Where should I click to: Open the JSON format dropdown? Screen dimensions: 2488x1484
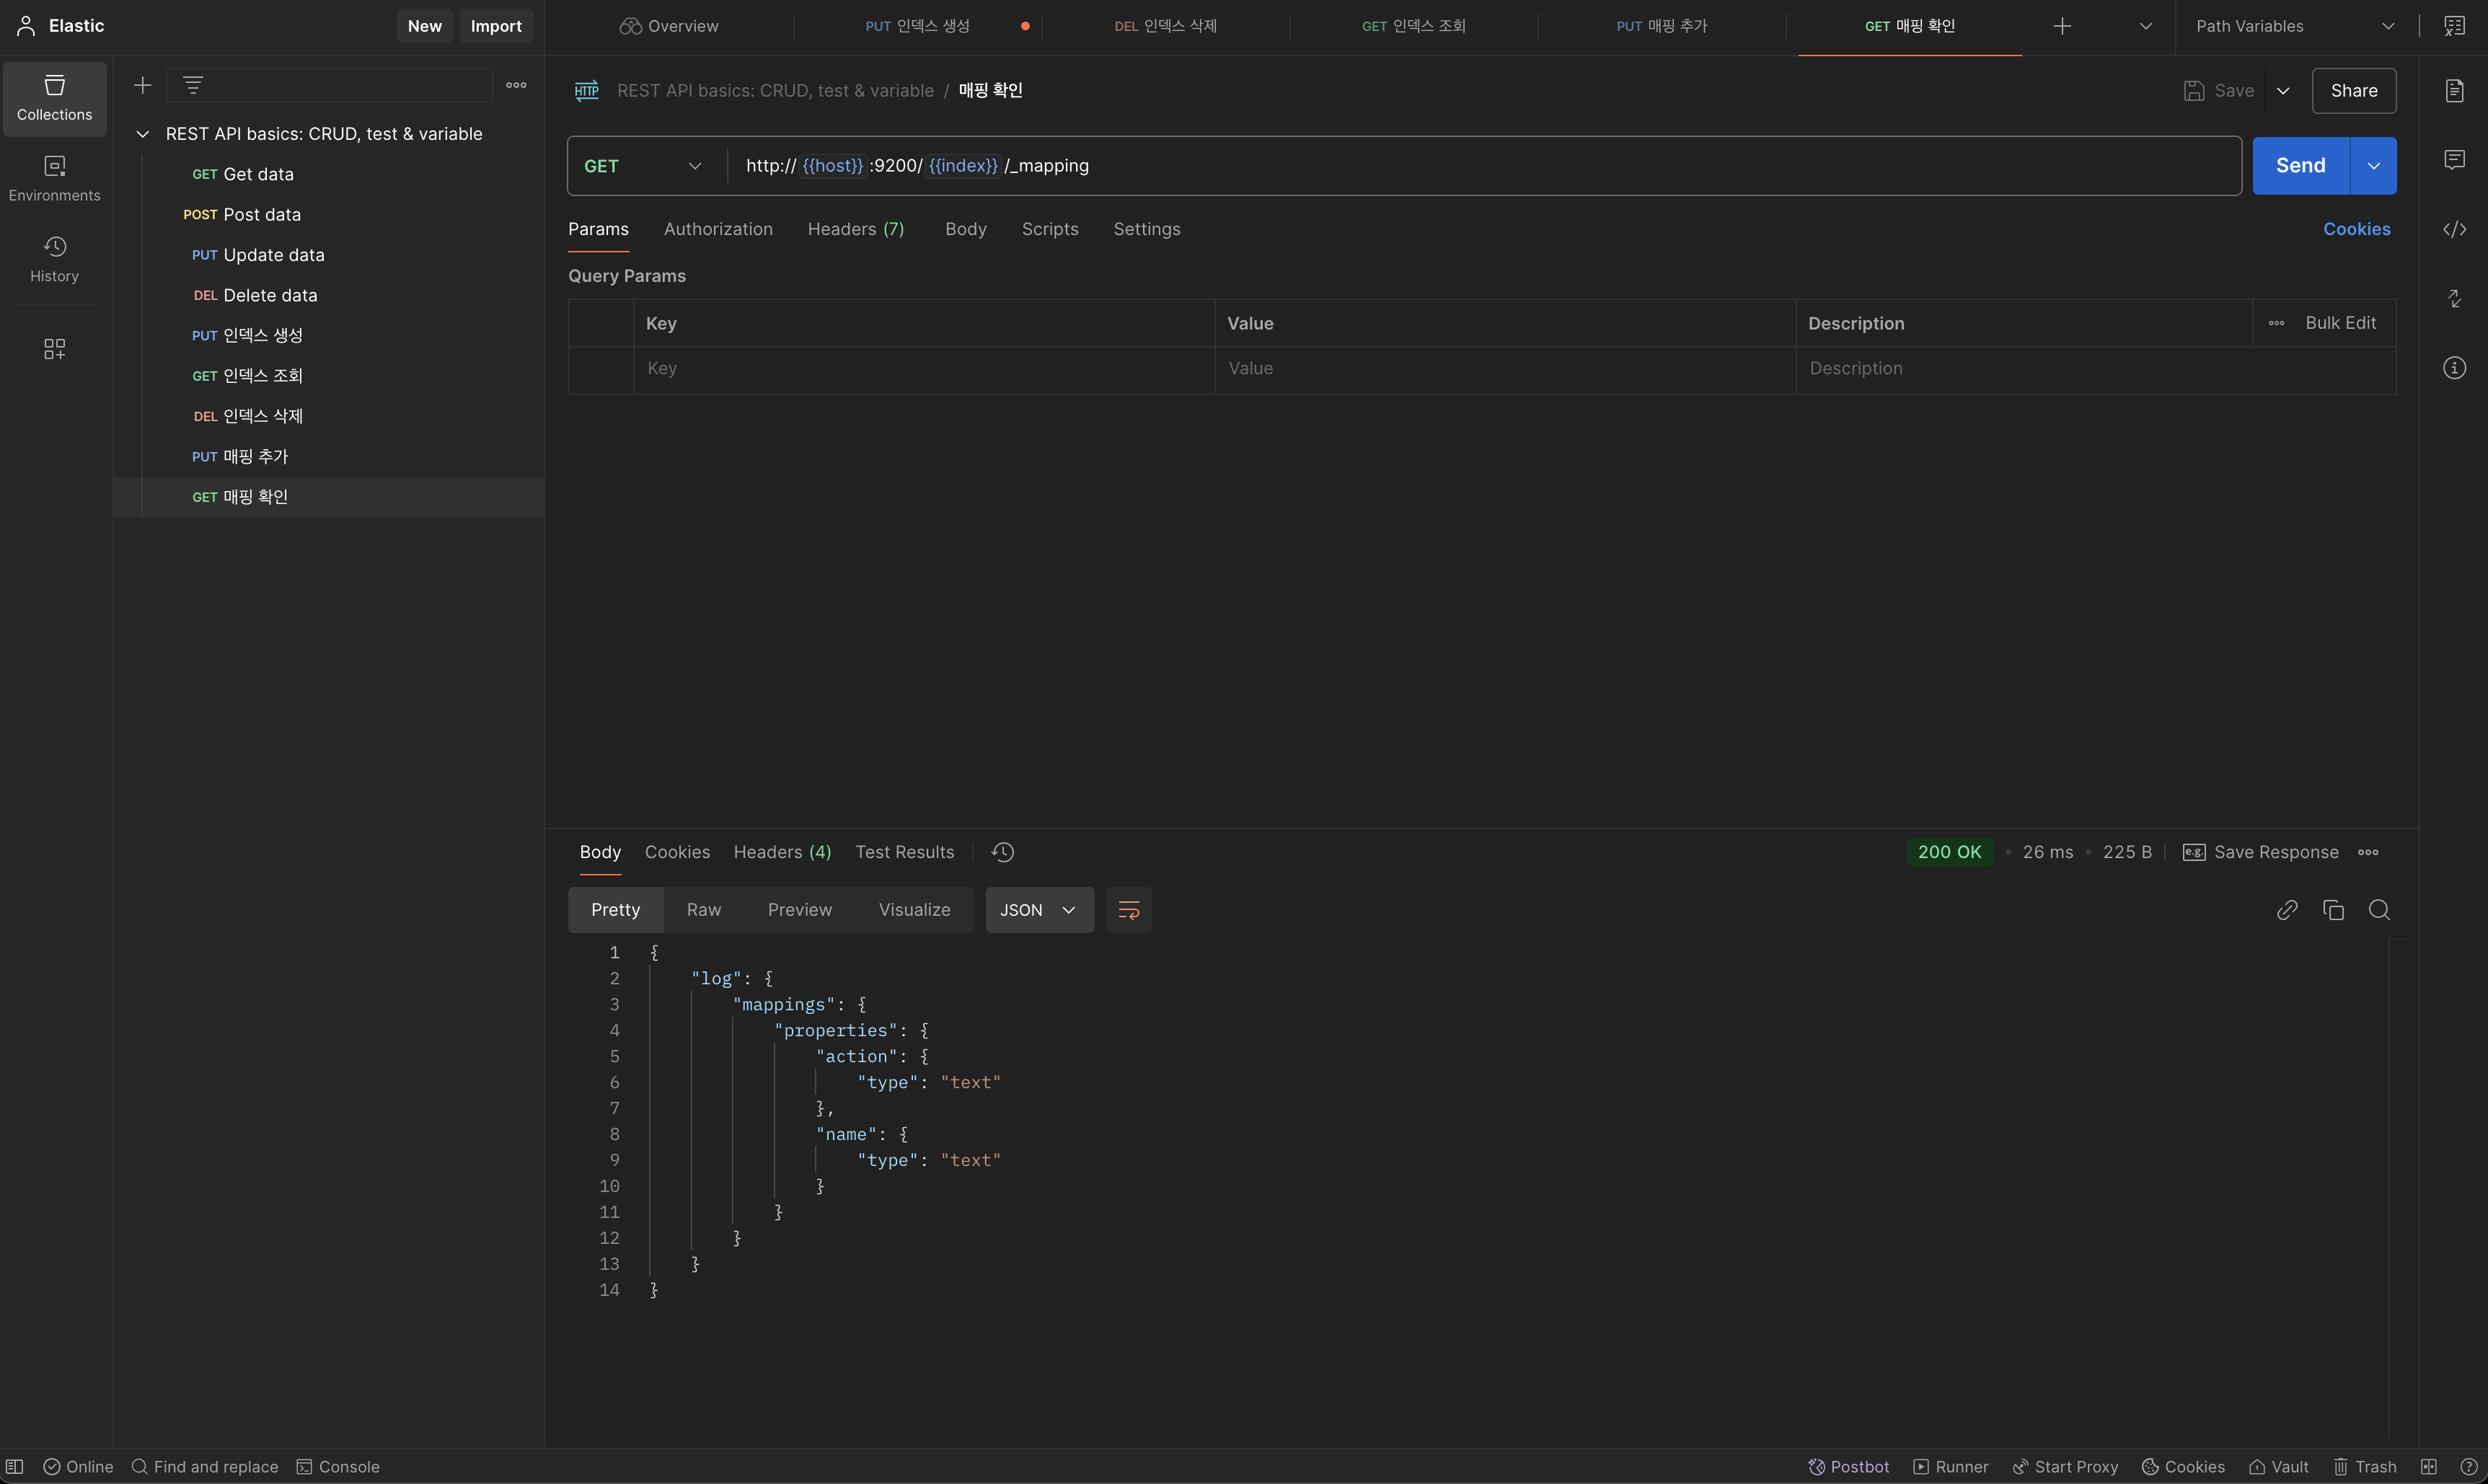(x=1038, y=910)
